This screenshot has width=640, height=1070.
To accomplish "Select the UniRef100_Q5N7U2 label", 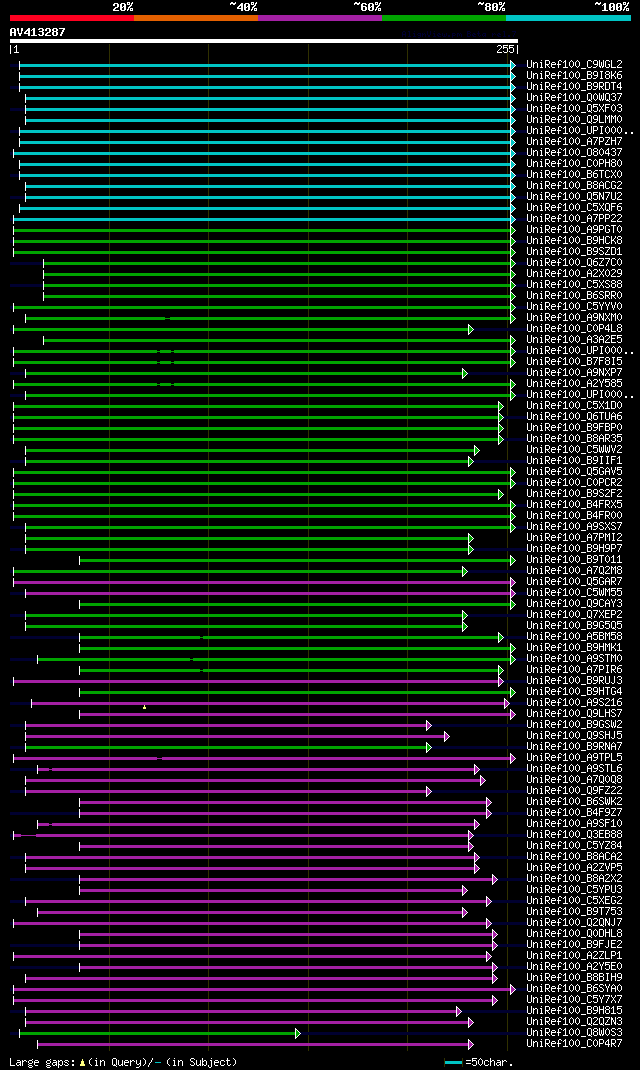I will tap(574, 197).
